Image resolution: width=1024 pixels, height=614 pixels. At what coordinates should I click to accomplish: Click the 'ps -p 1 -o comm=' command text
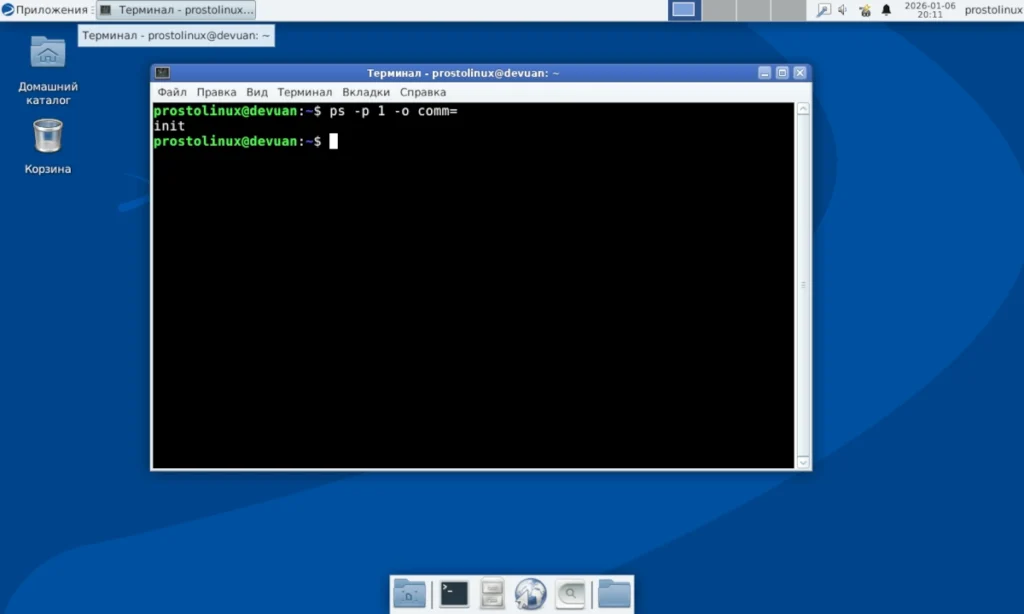coord(393,111)
